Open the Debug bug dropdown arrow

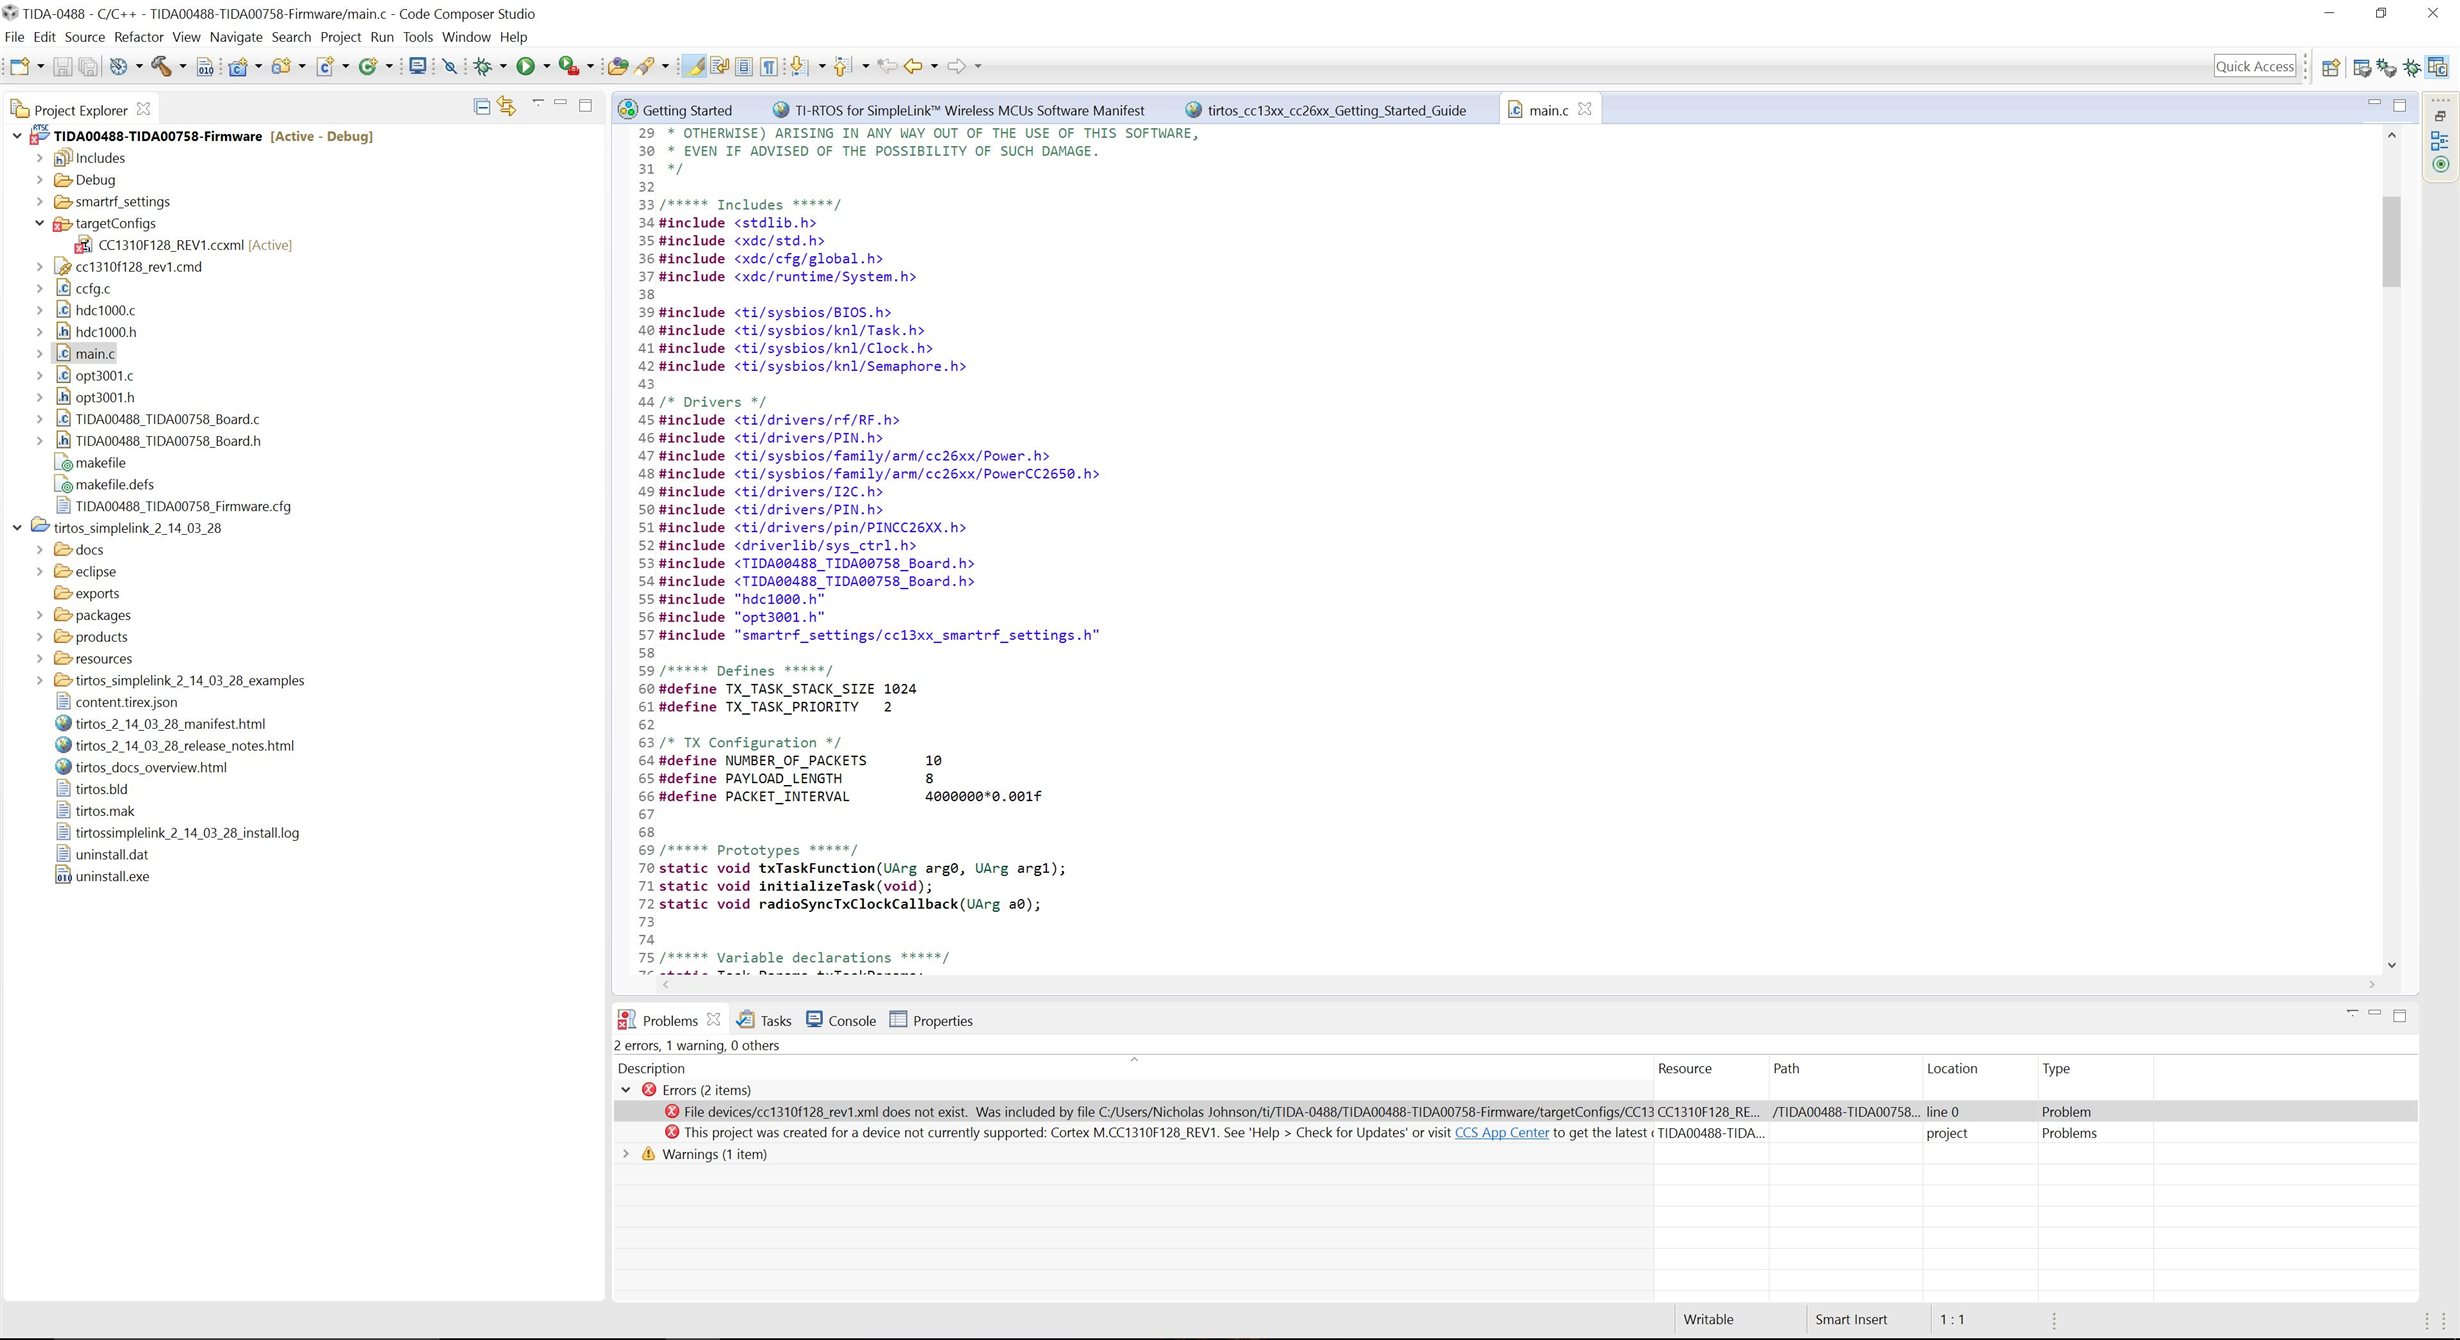click(503, 67)
